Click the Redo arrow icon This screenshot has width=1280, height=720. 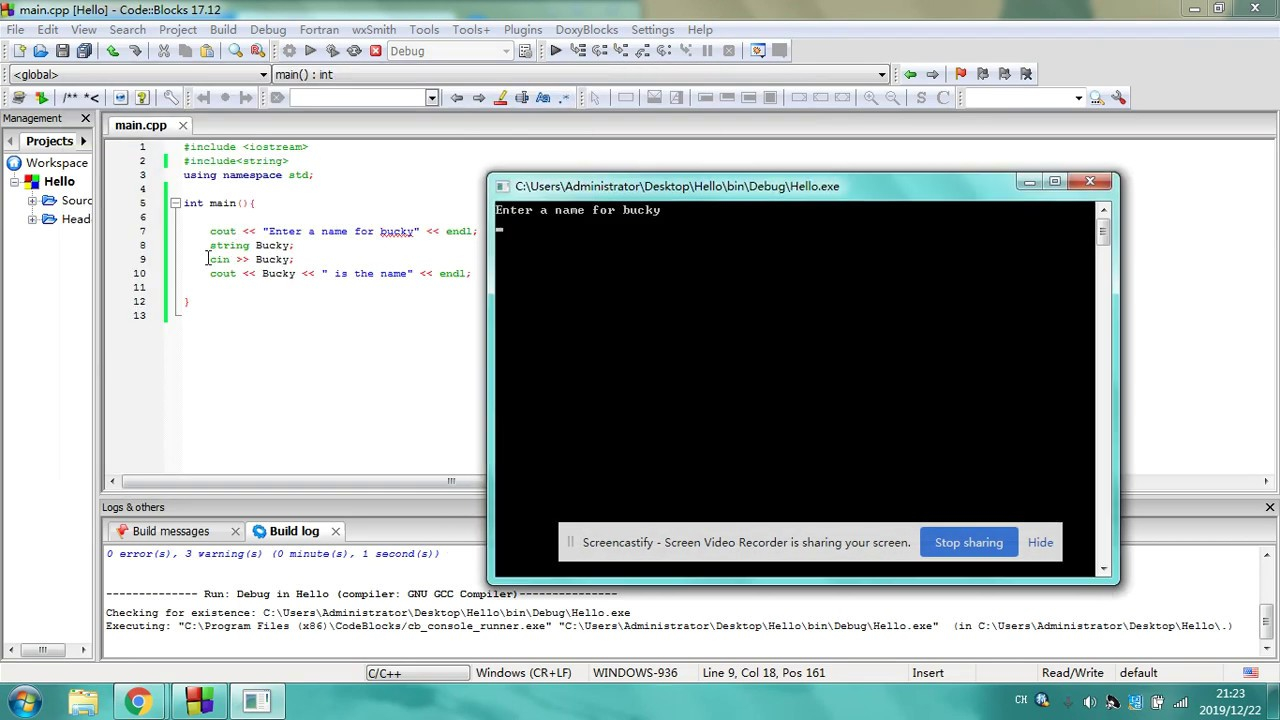(x=135, y=51)
